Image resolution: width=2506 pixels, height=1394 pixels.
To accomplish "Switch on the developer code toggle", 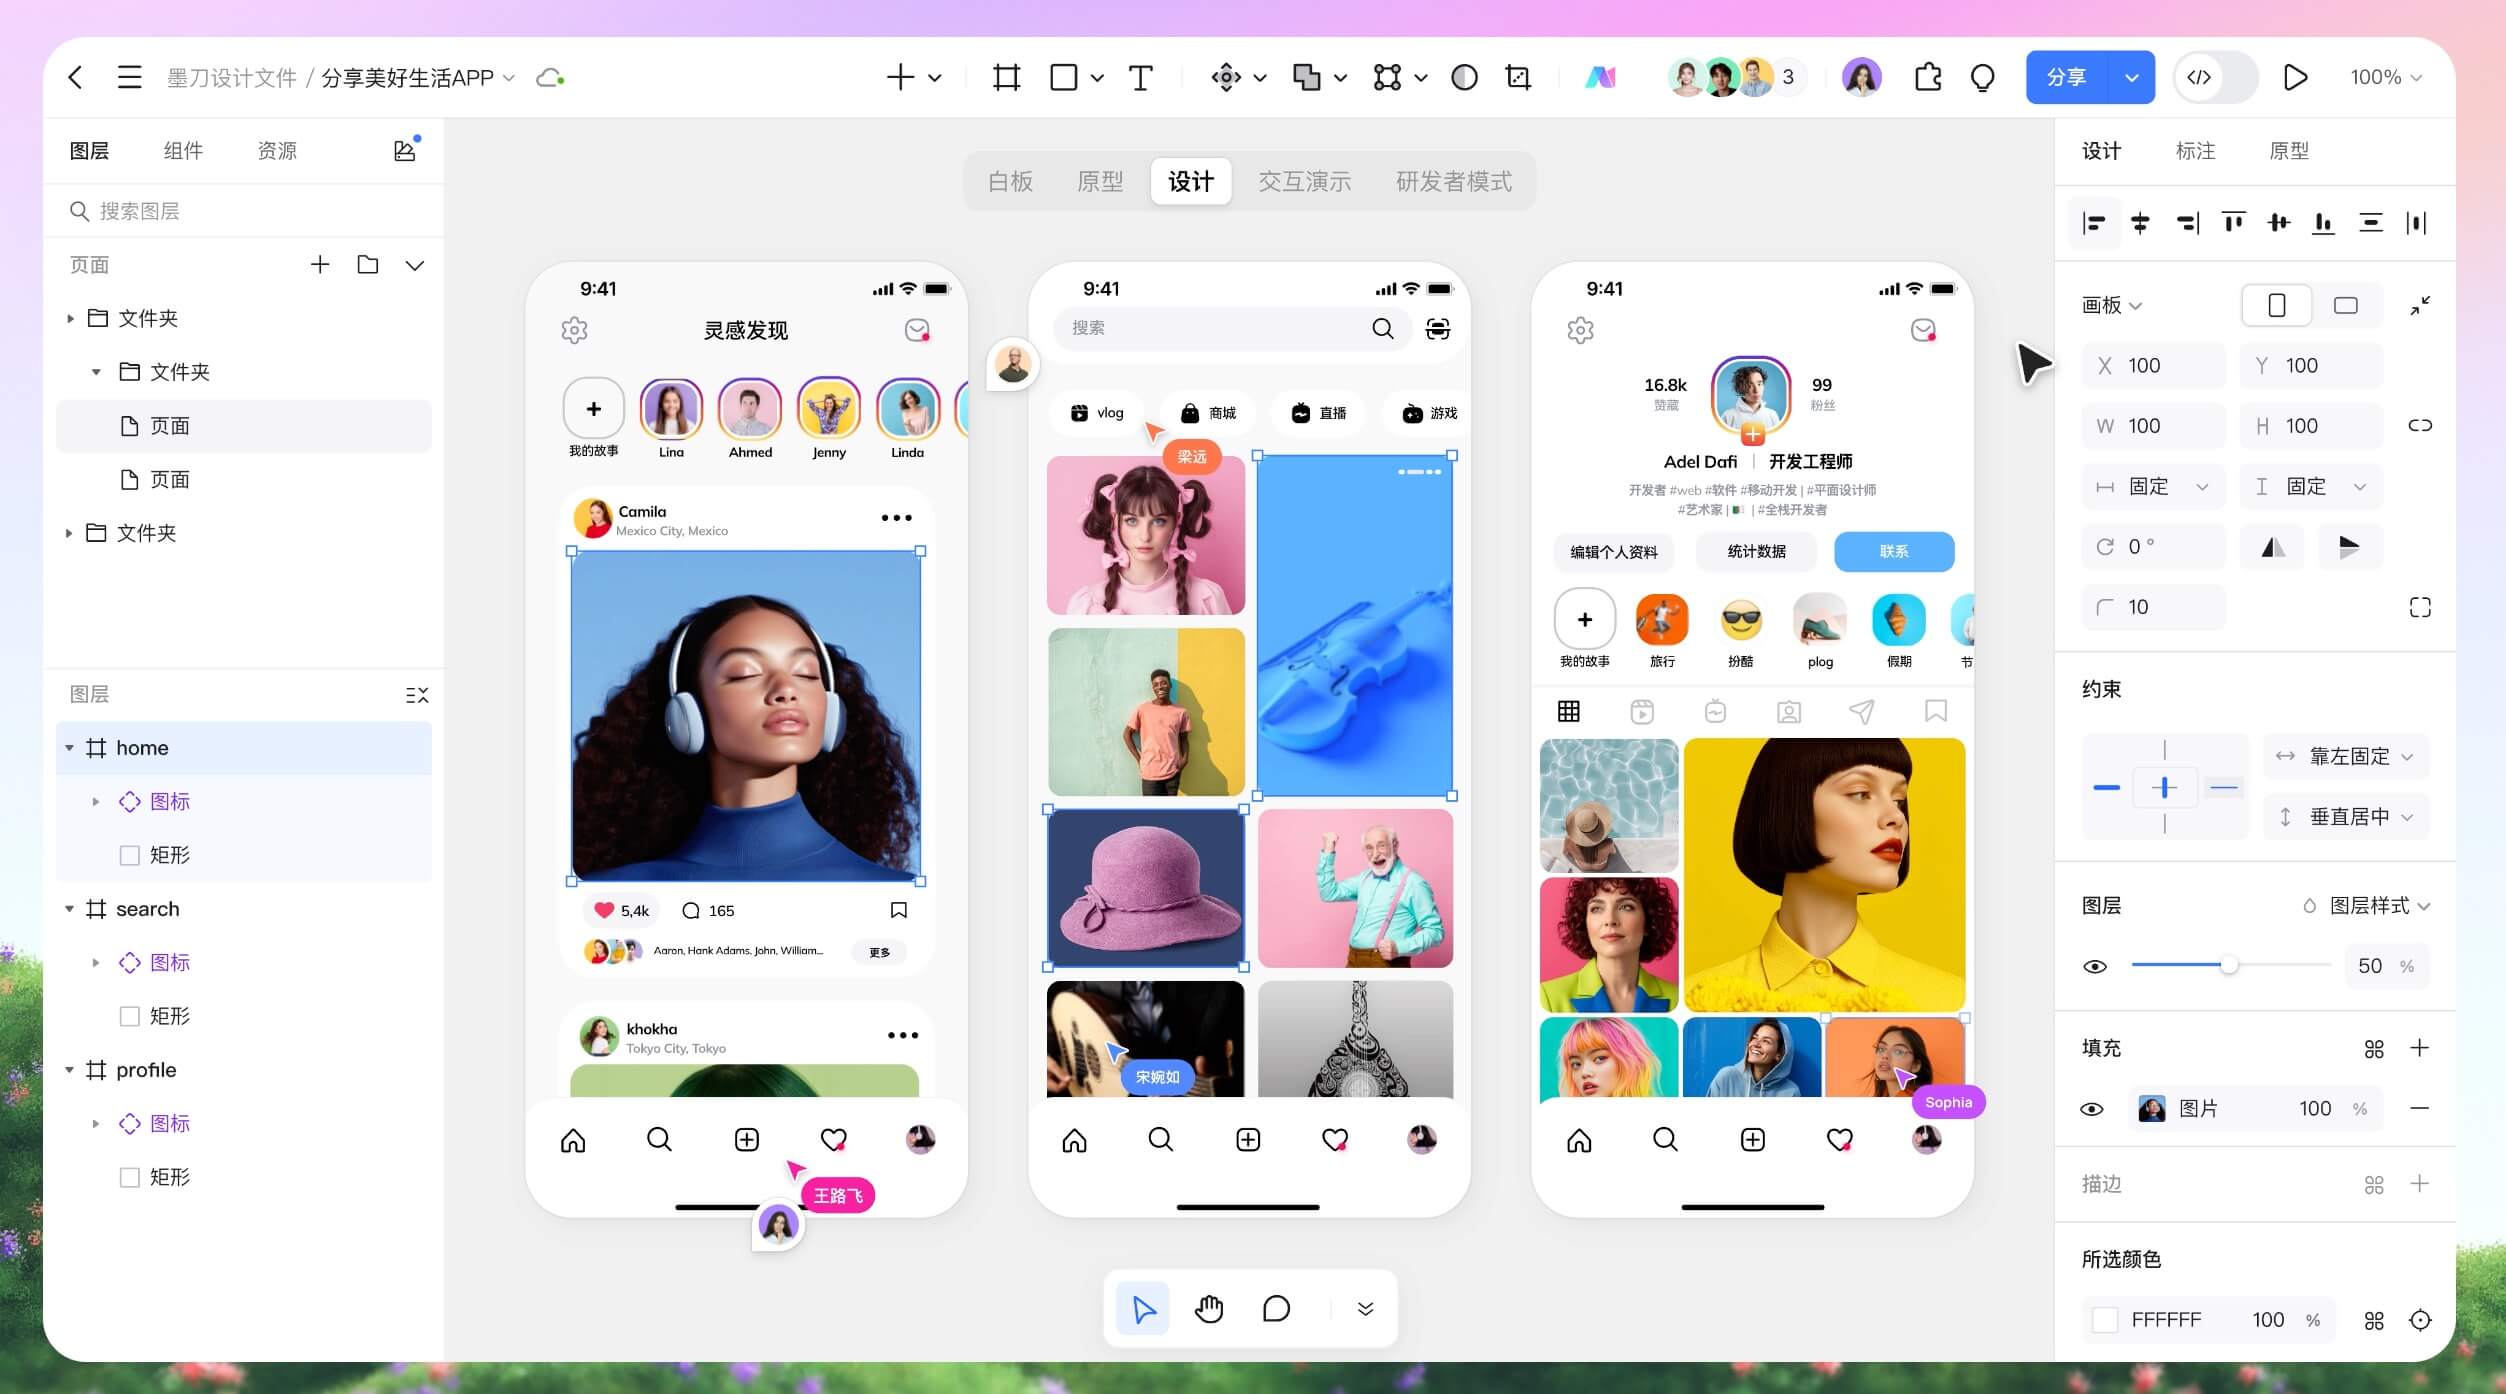I will tap(2214, 77).
